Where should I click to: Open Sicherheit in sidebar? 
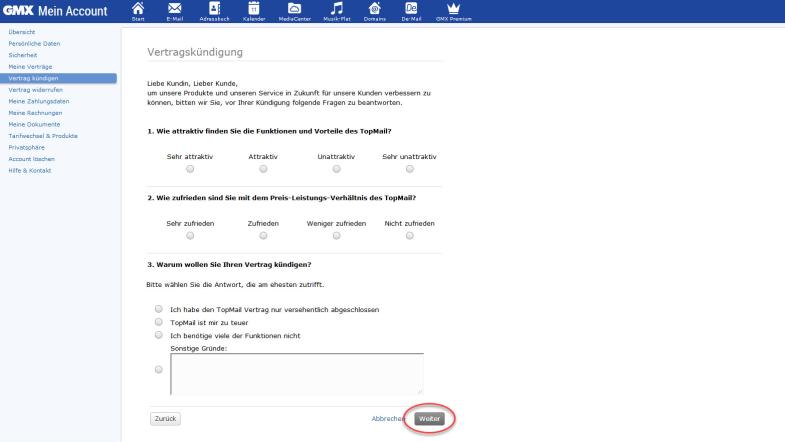coord(23,55)
